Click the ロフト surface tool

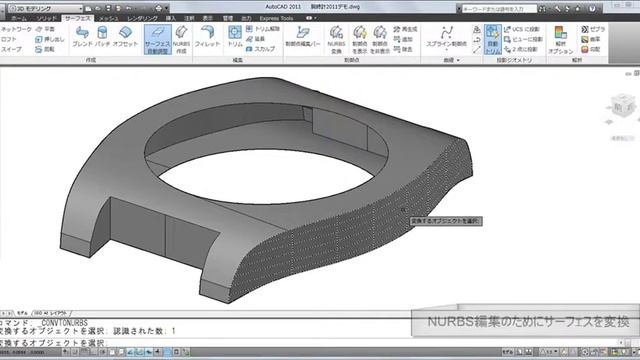(x=9, y=39)
